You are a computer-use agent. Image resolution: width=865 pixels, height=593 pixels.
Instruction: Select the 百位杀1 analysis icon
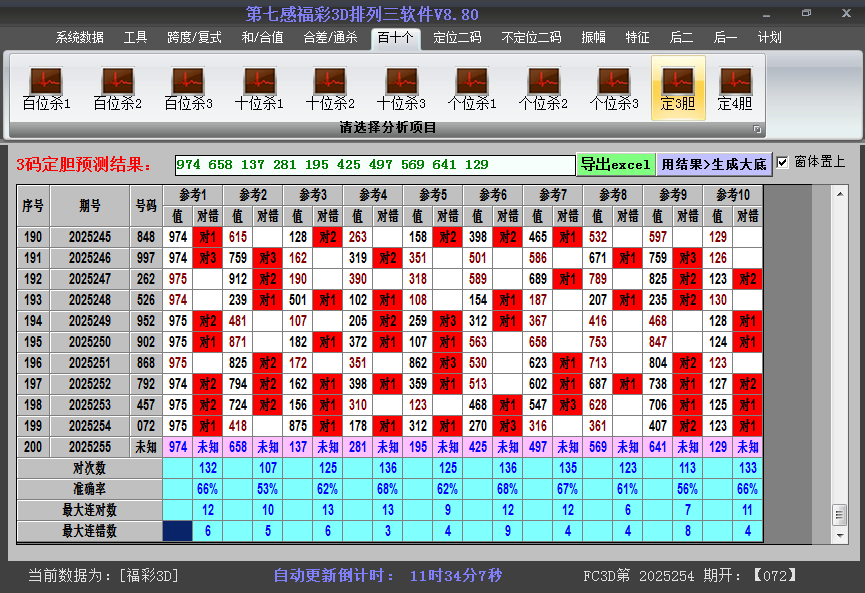[x=46, y=88]
